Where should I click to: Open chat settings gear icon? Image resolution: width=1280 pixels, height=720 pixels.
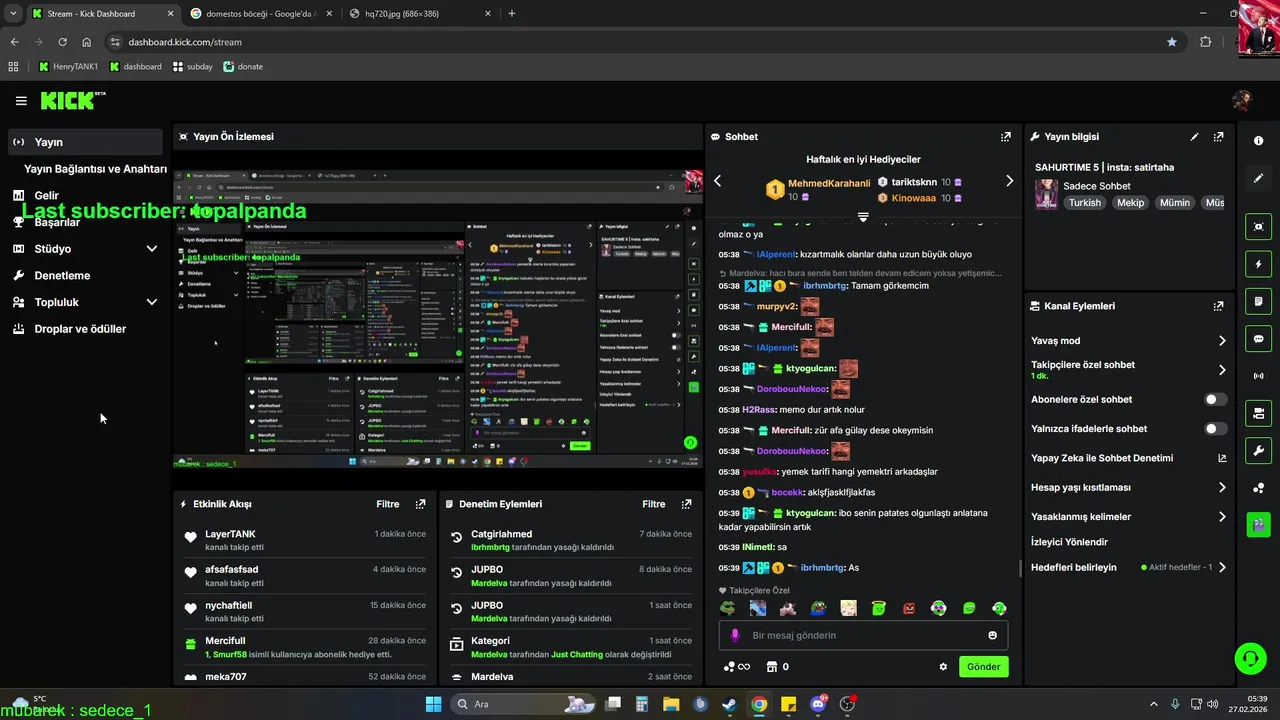tap(943, 667)
